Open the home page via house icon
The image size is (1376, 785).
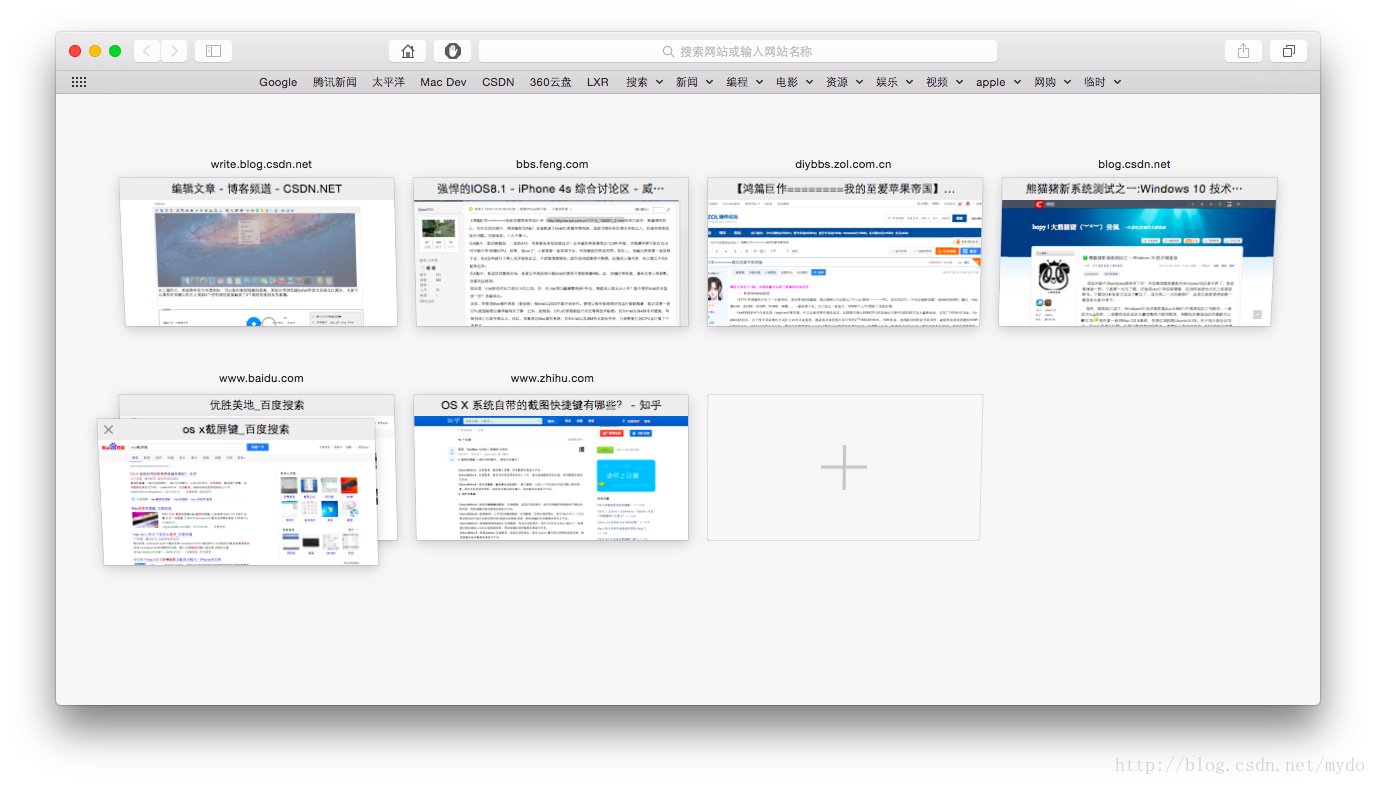pos(407,51)
